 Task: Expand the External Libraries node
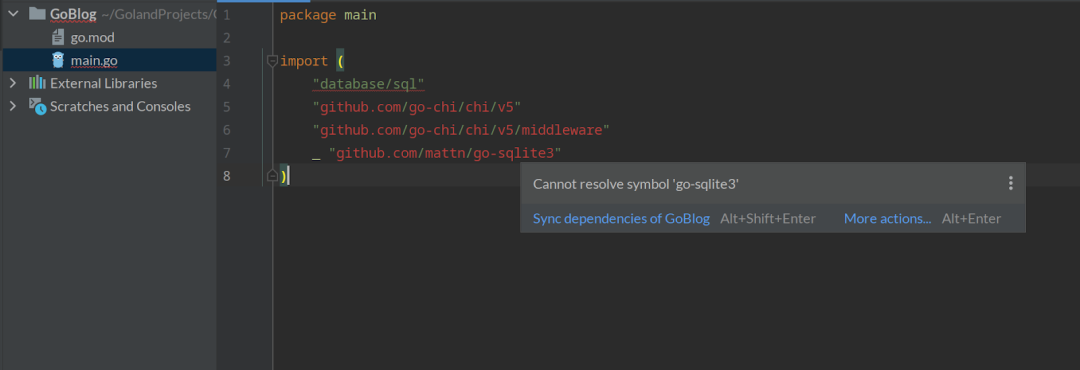click(12, 83)
